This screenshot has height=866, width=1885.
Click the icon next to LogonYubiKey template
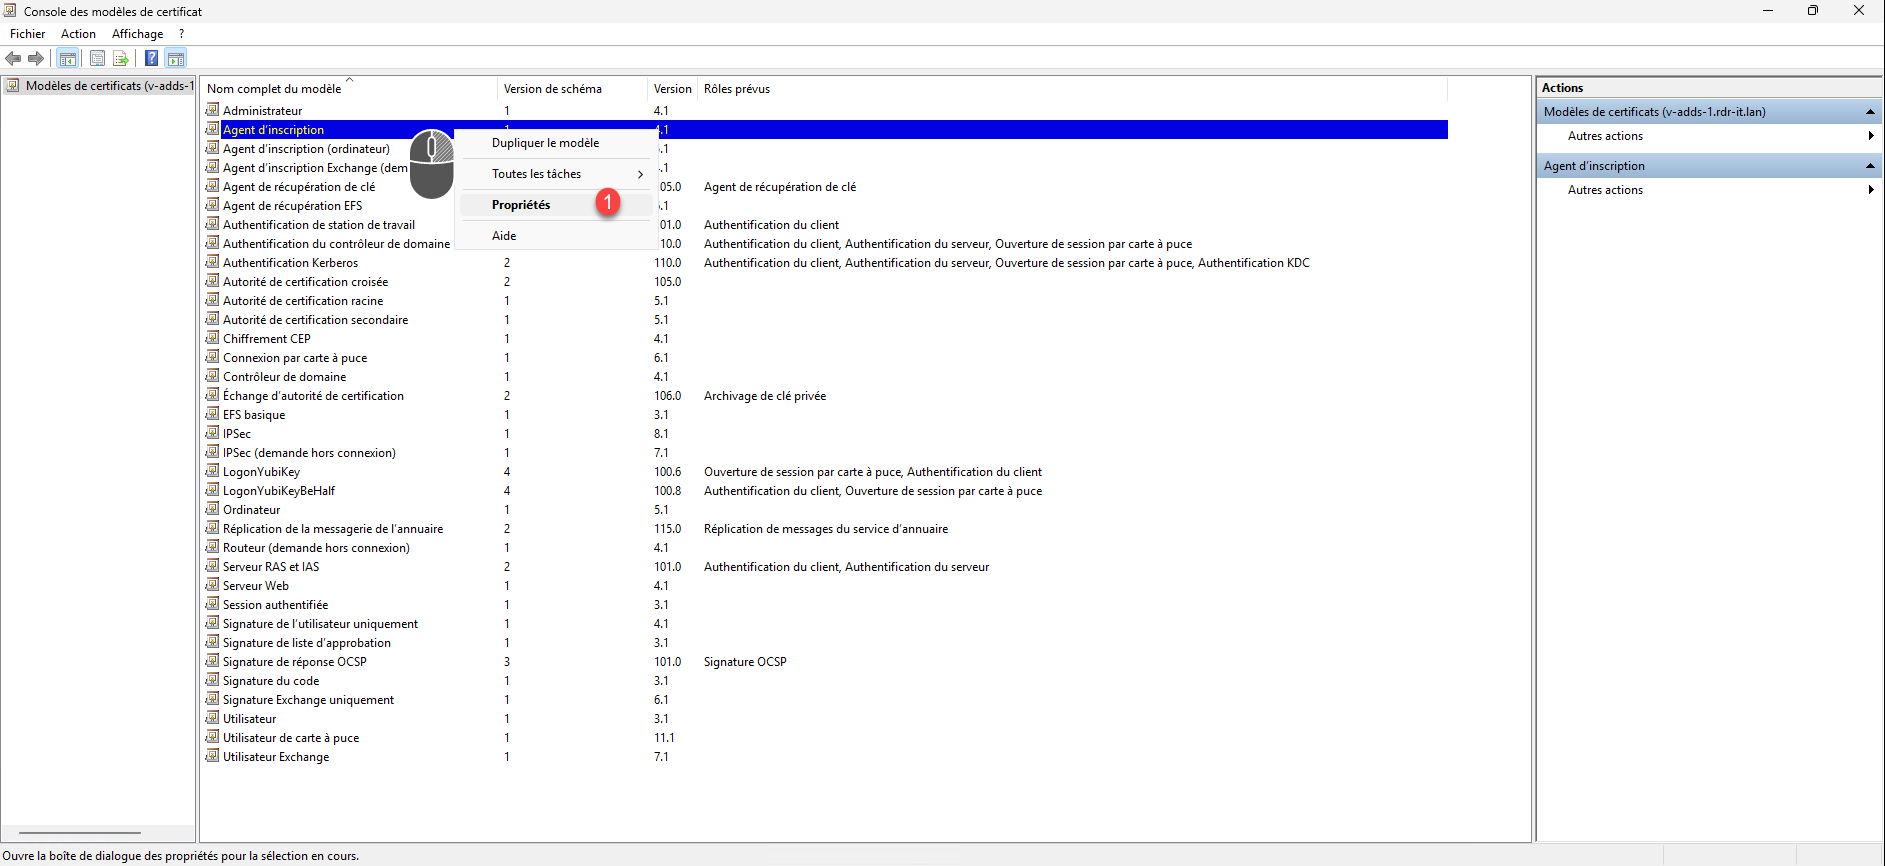click(212, 471)
